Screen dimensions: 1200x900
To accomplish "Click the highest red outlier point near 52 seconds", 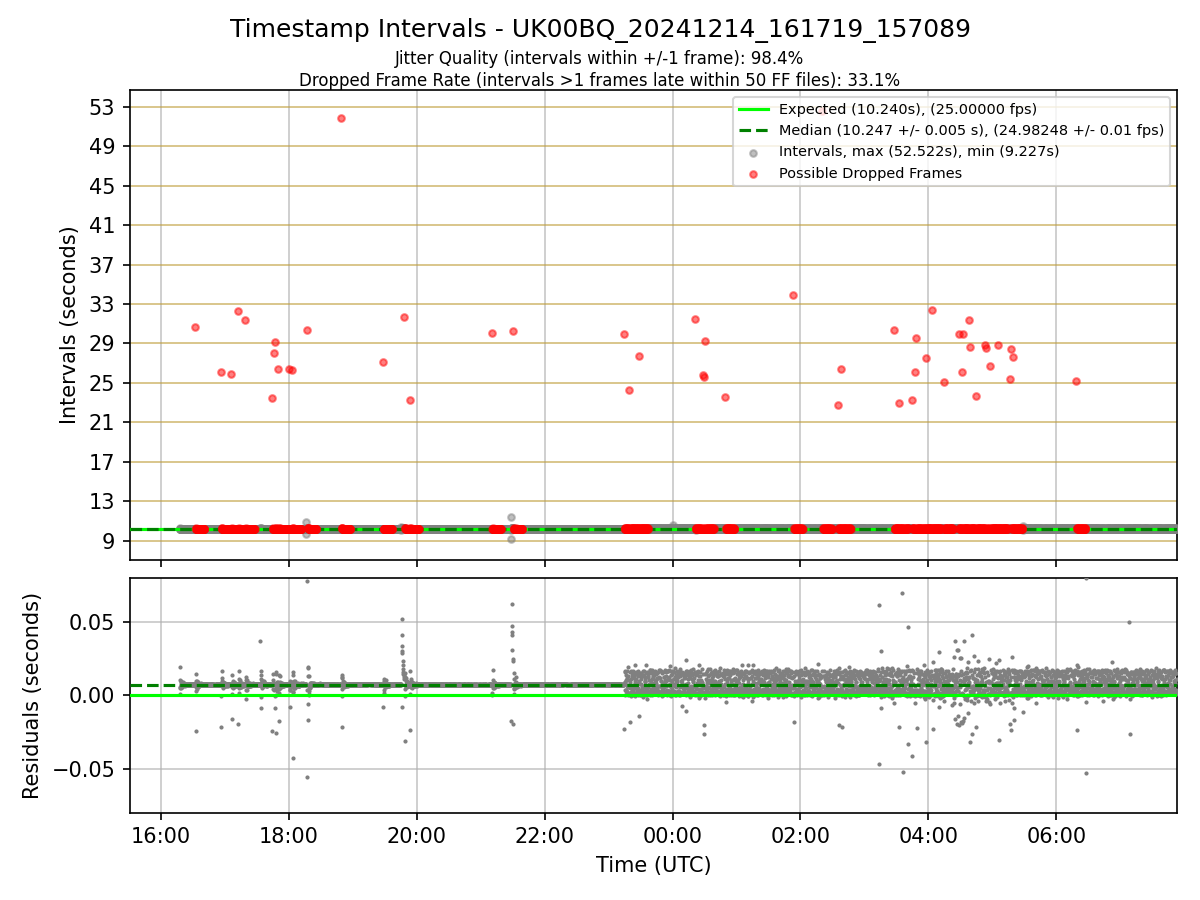I will (x=341, y=118).
